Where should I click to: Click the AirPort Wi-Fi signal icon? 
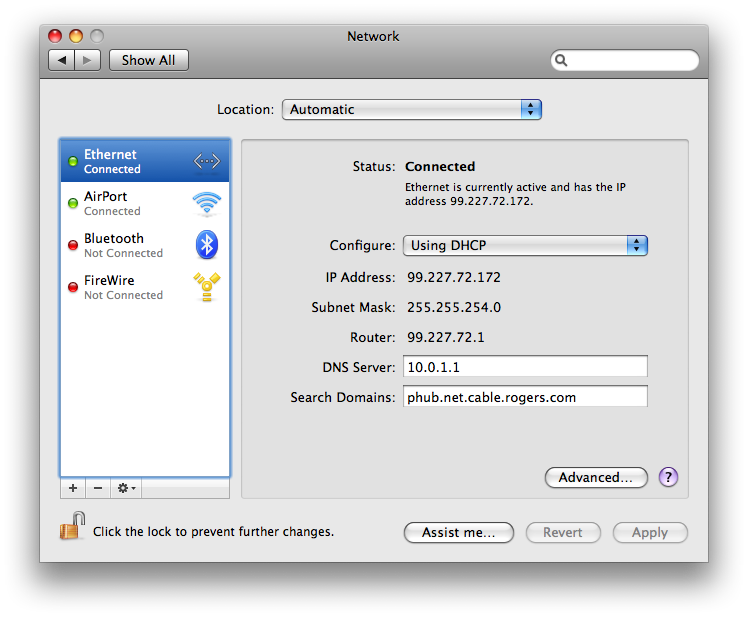tap(207, 203)
